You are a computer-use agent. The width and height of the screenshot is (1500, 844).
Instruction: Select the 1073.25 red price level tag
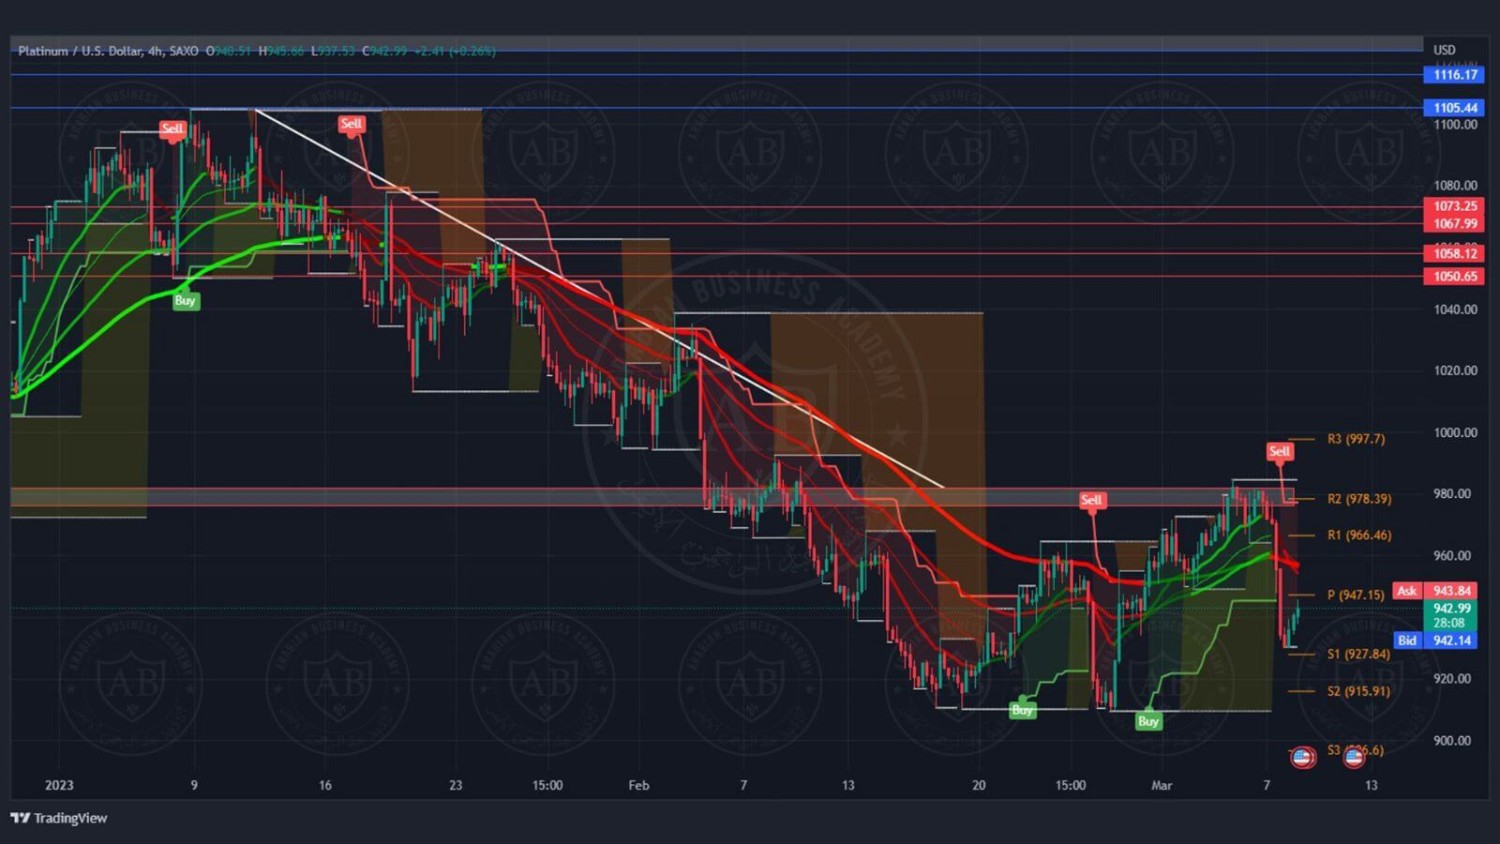(x=1454, y=206)
